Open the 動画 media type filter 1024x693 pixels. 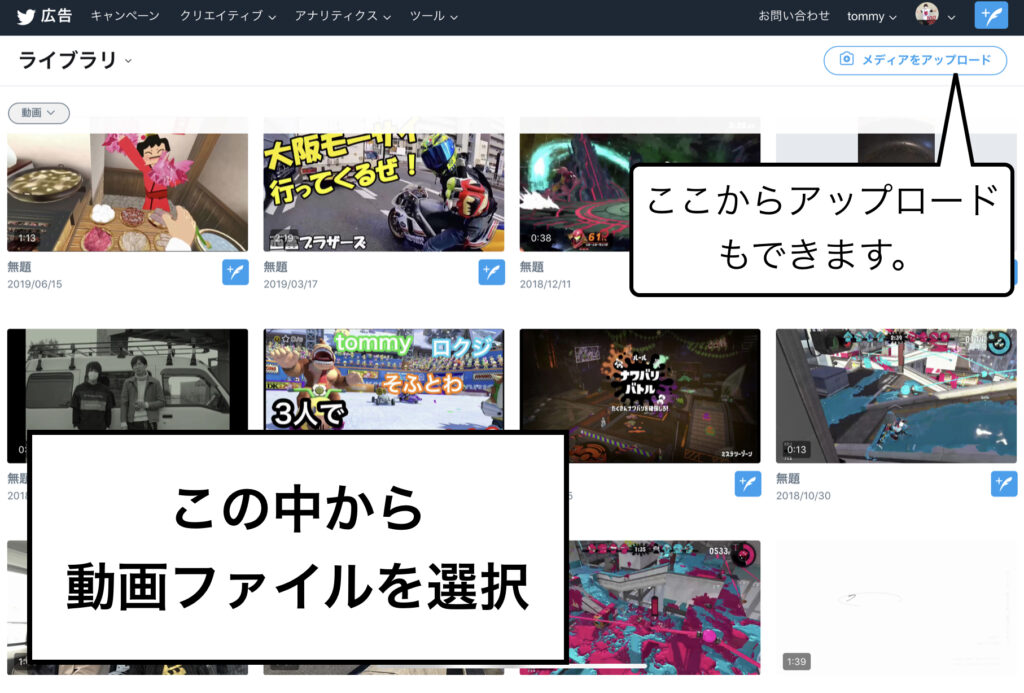coord(39,113)
